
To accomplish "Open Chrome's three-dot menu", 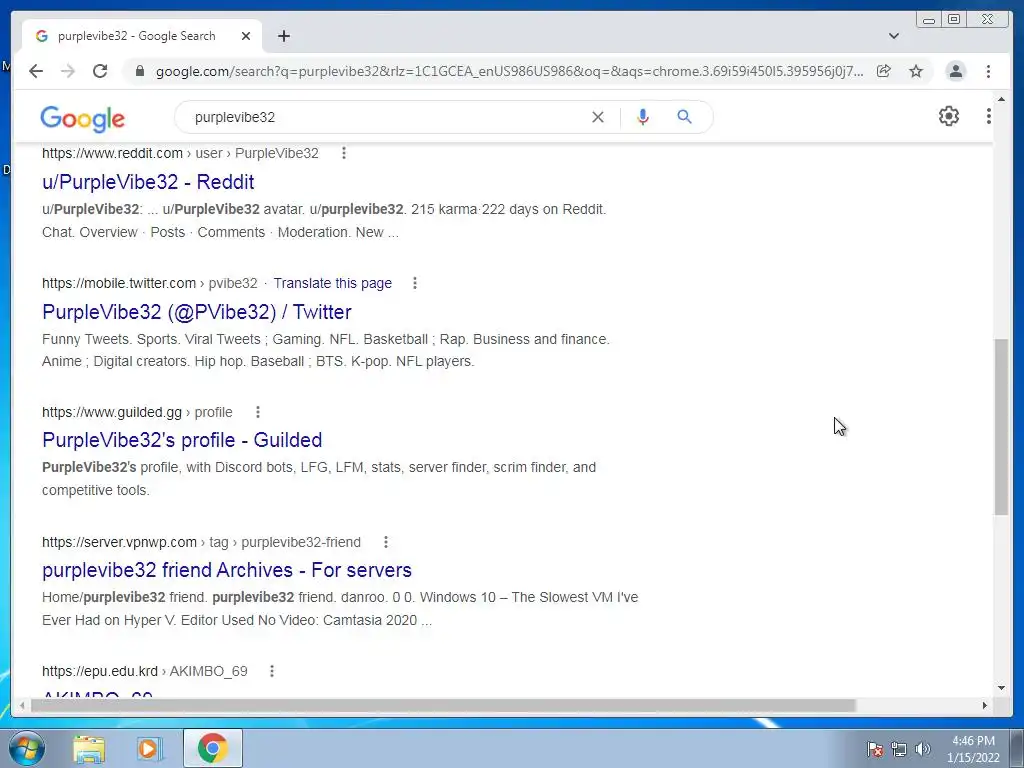I will point(988,71).
